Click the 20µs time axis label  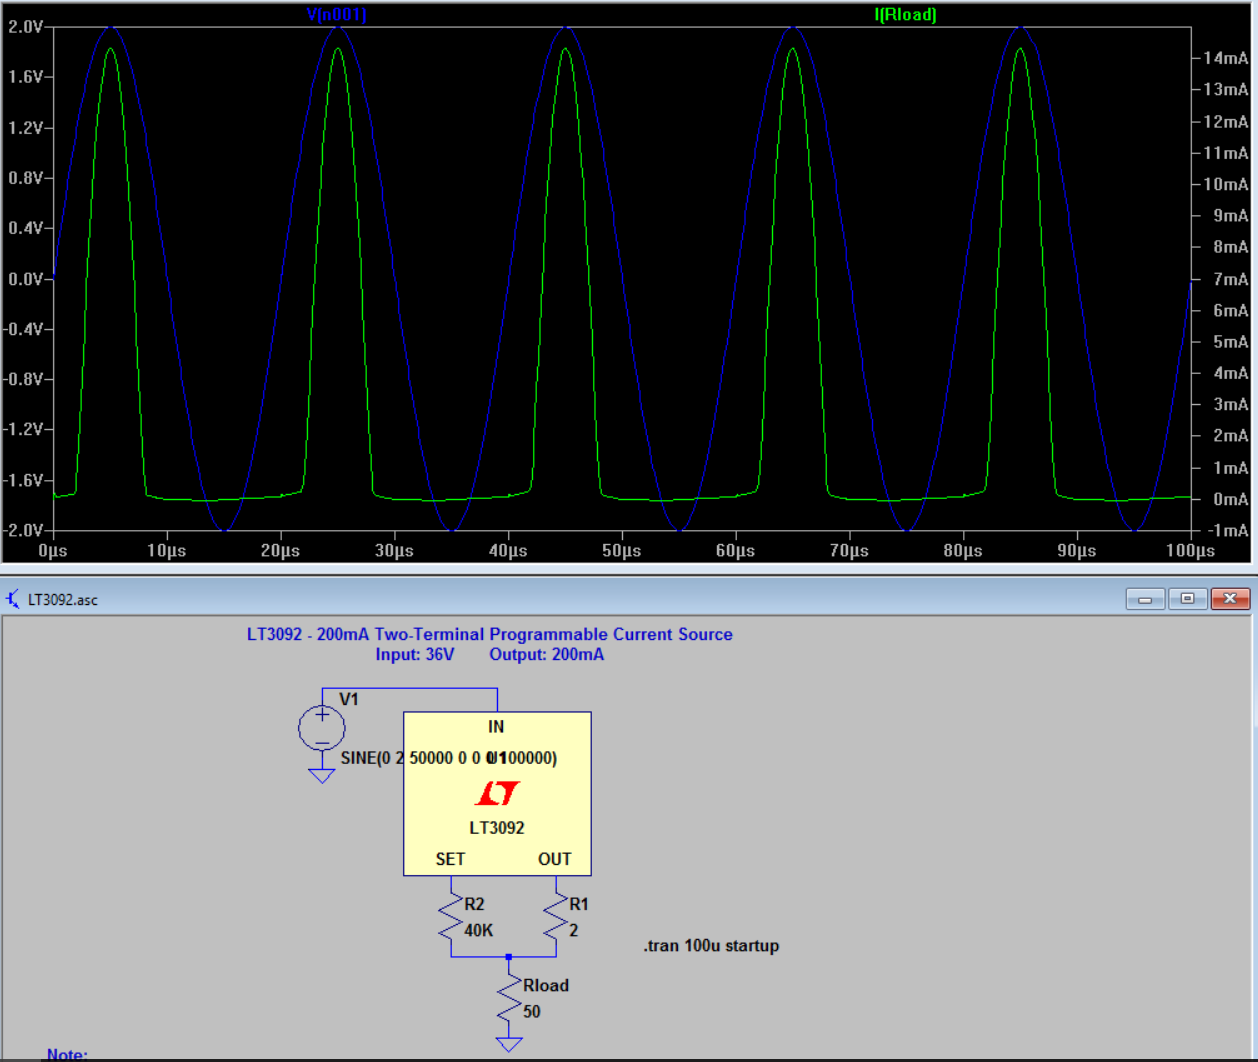[280, 551]
